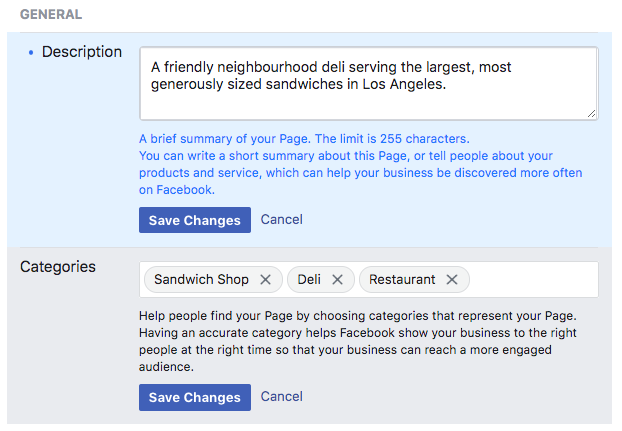
Task: Click the Categories field label
Action: (x=58, y=267)
